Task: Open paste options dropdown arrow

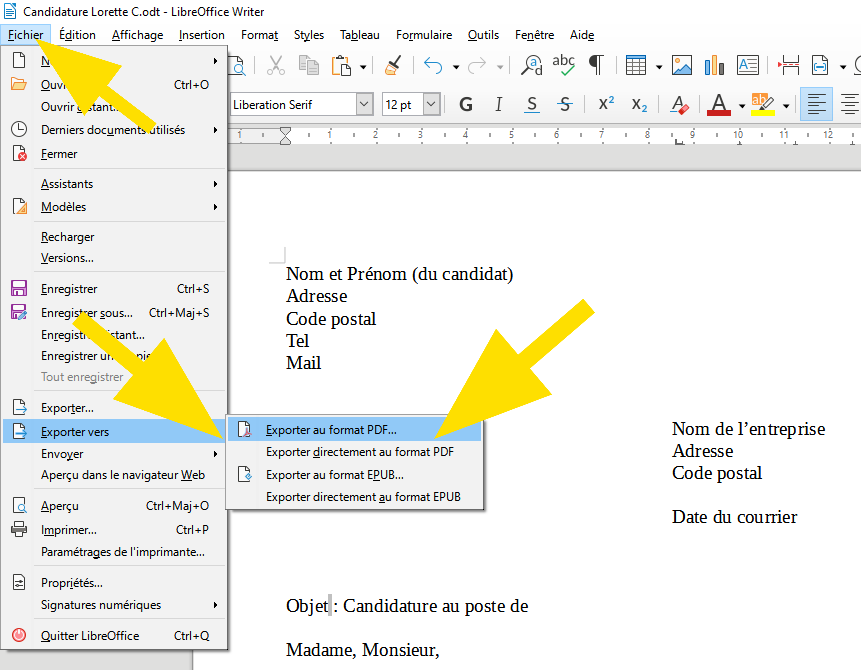Action: pos(363,67)
